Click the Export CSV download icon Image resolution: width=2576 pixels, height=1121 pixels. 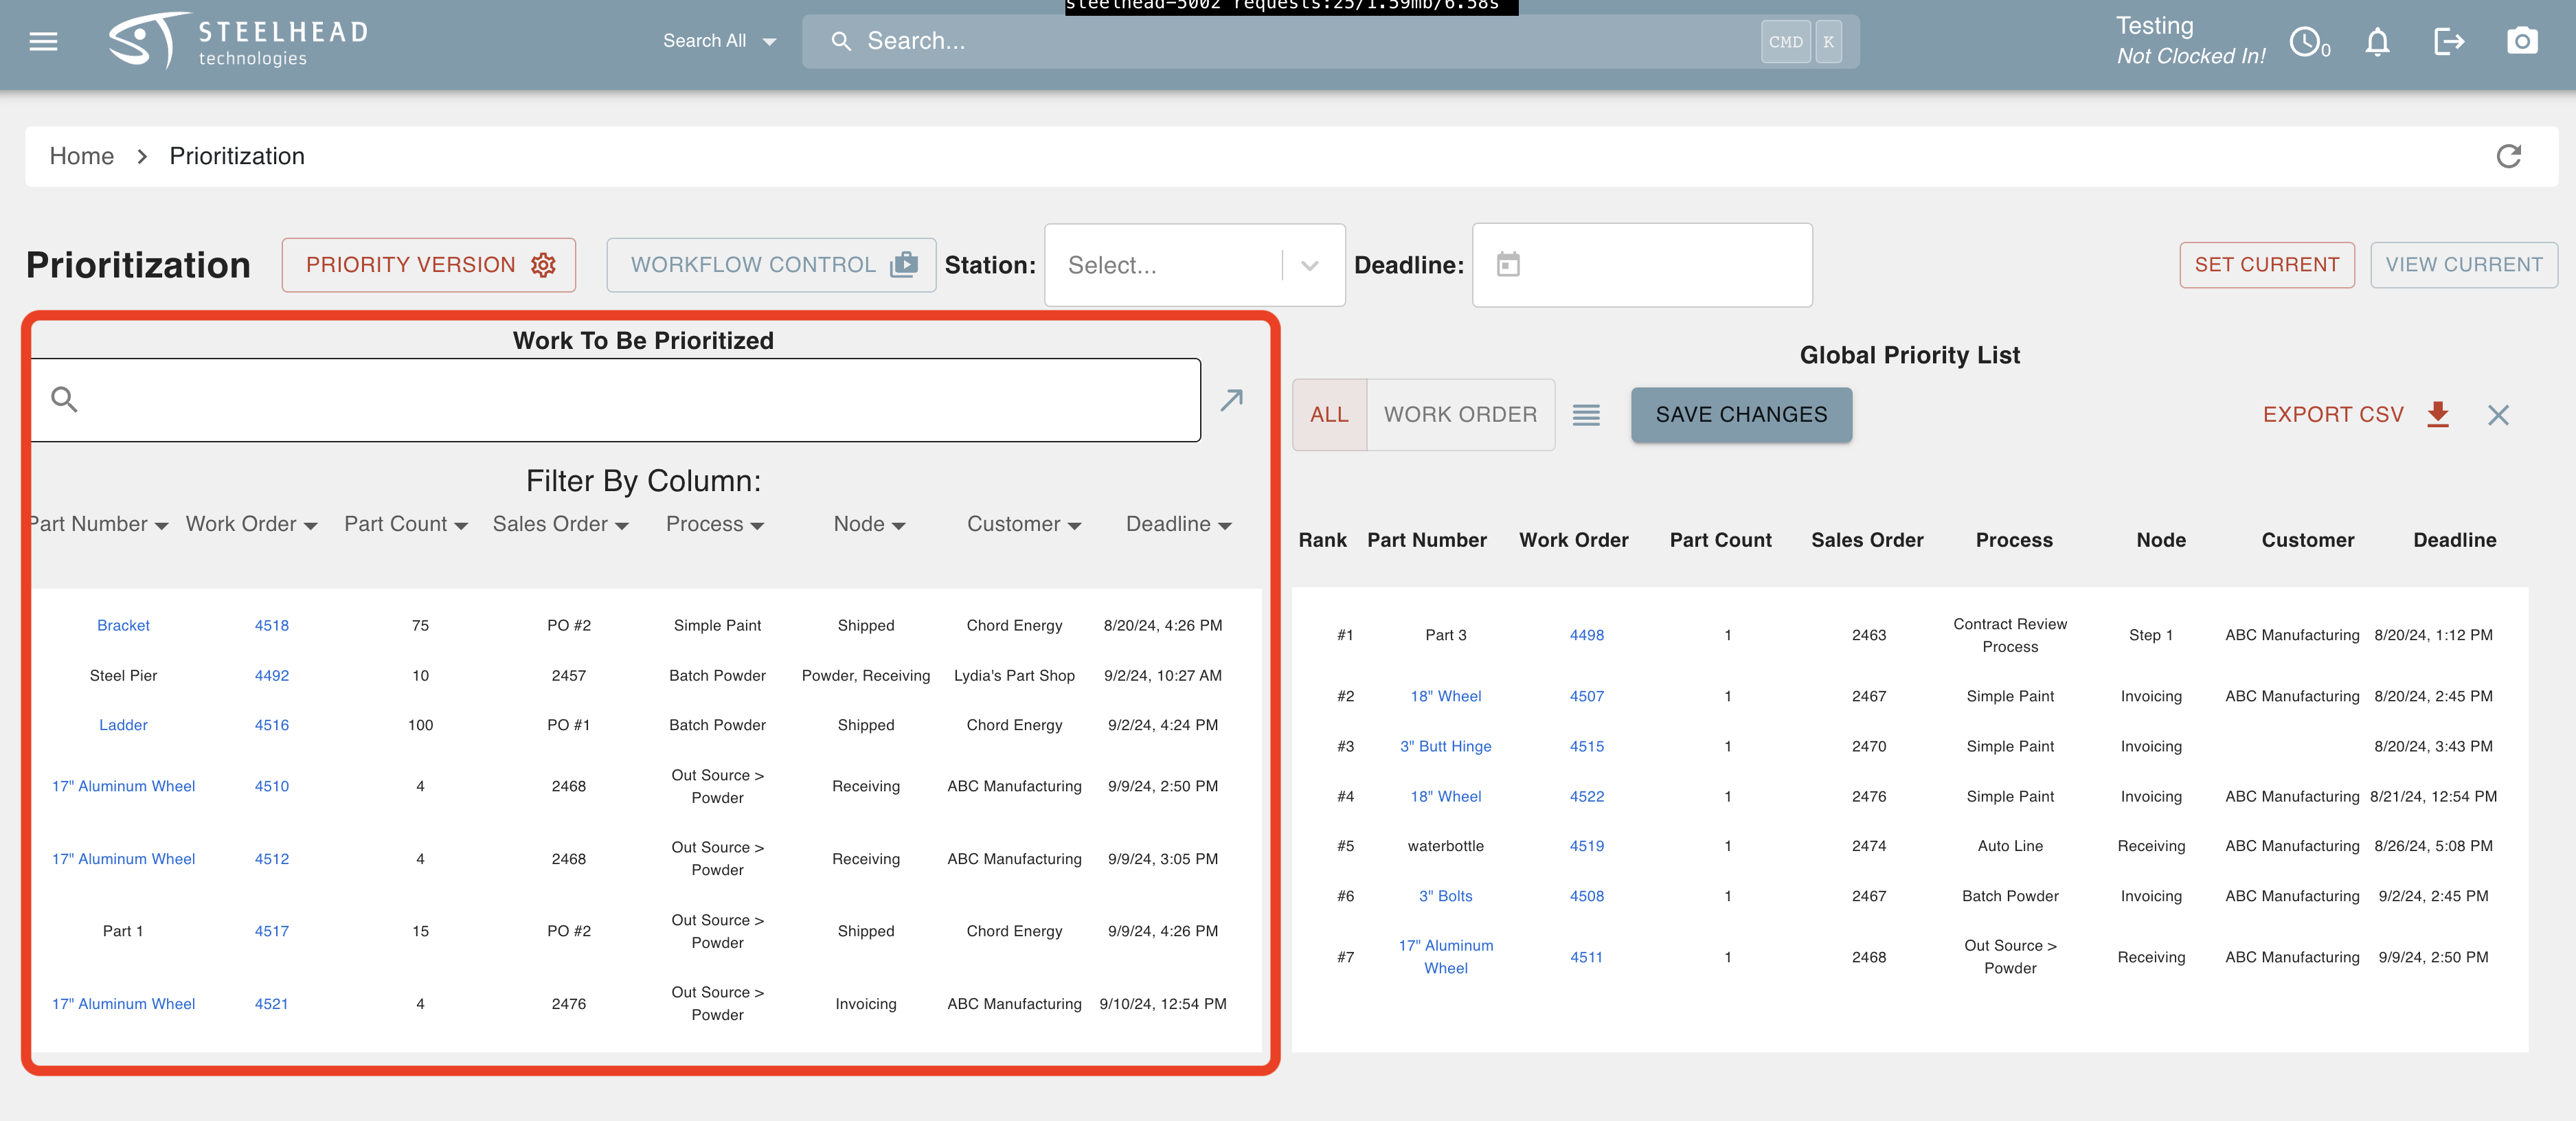point(2438,414)
